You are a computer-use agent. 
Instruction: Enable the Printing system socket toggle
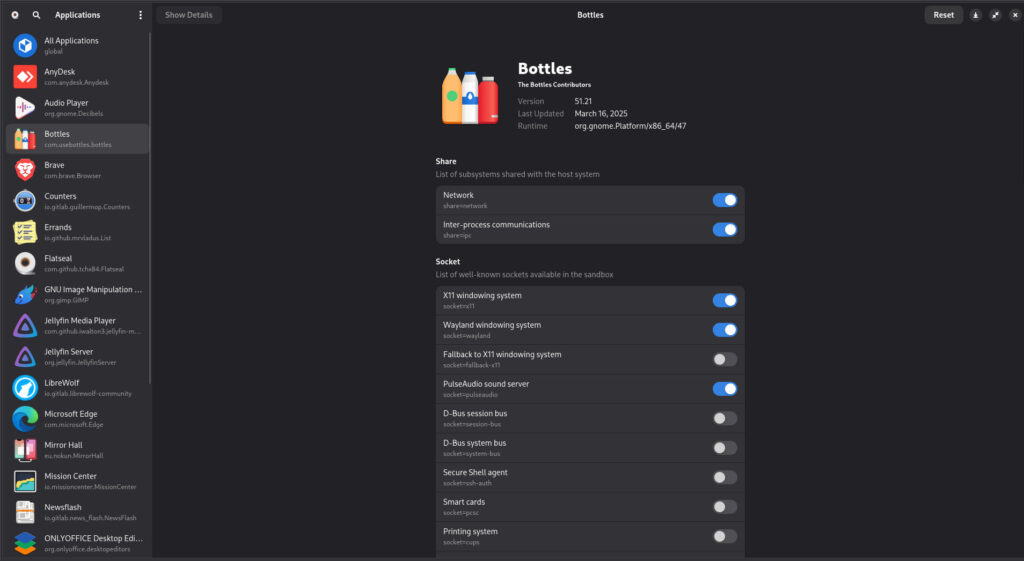point(725,536)
